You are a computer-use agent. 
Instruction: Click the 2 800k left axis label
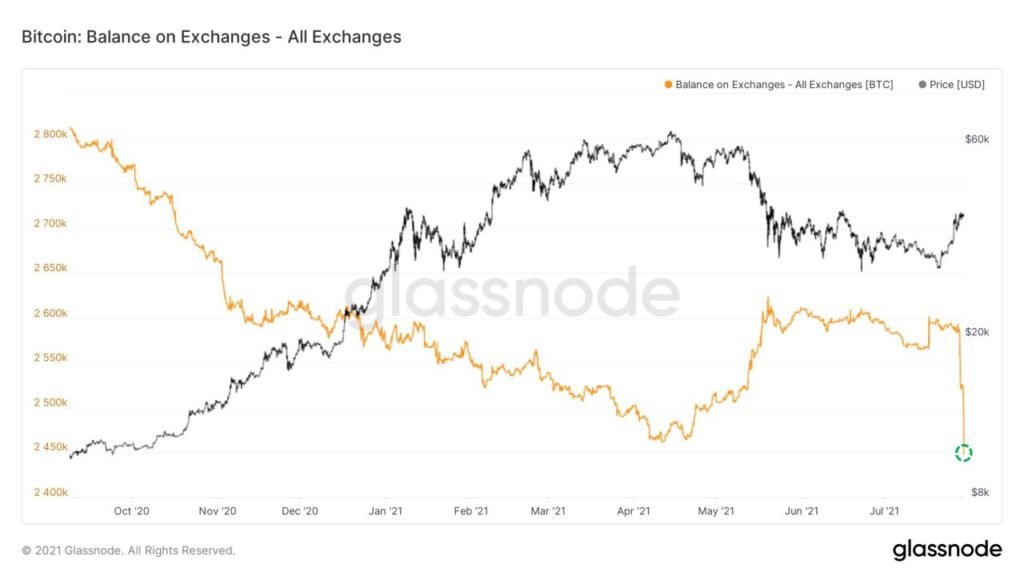coord(47,134)
